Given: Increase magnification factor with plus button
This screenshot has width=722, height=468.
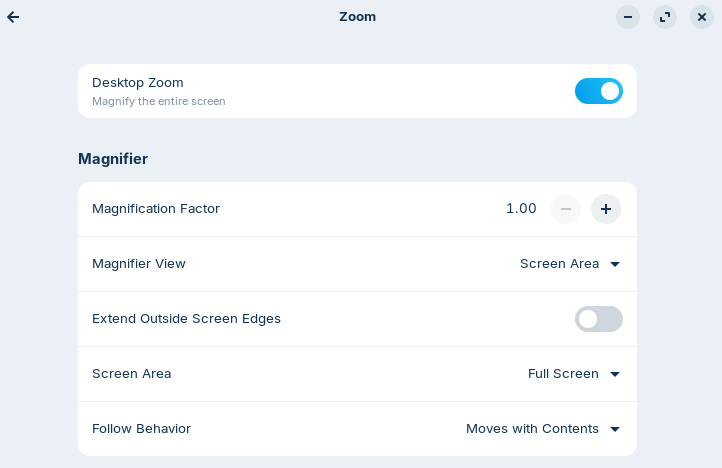Looking at the screenshot, I should 606,209.
